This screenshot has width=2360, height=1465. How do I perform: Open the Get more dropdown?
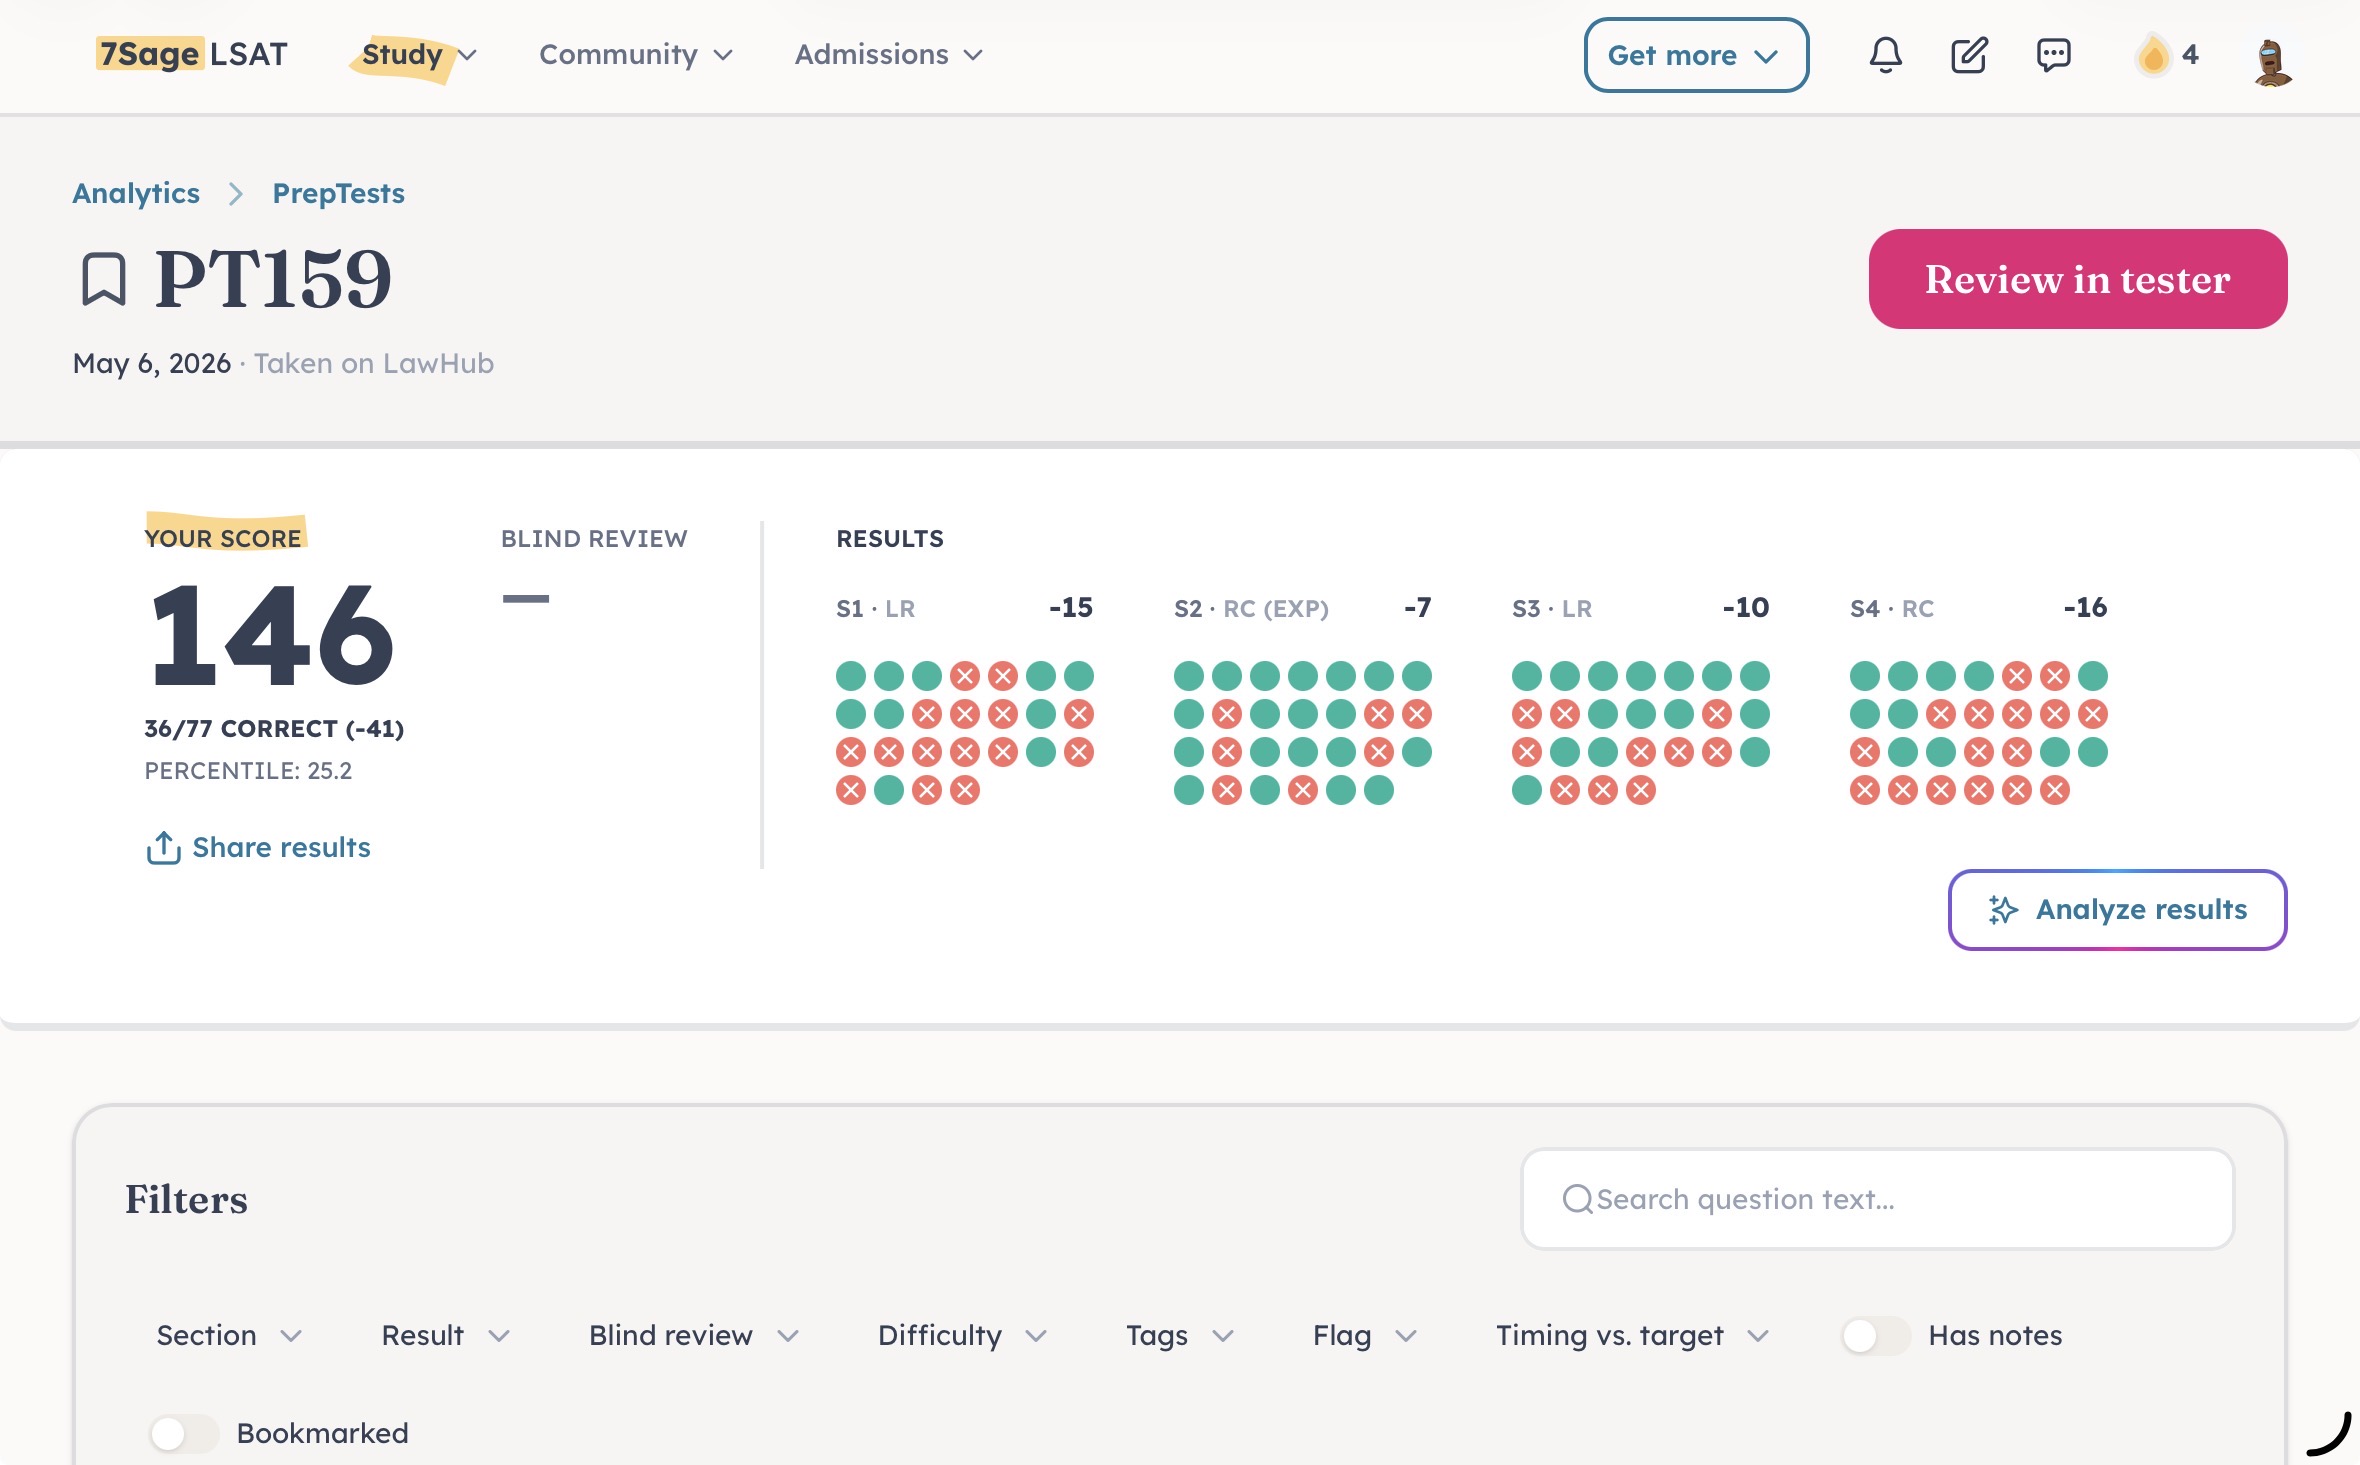point(1696,55)
